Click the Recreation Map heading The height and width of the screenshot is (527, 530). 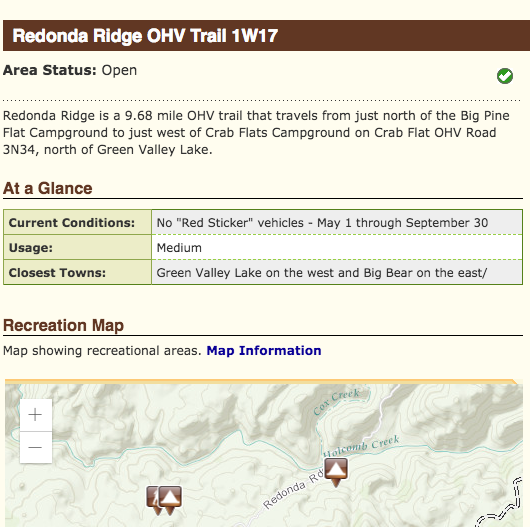(x=64, y=325)
